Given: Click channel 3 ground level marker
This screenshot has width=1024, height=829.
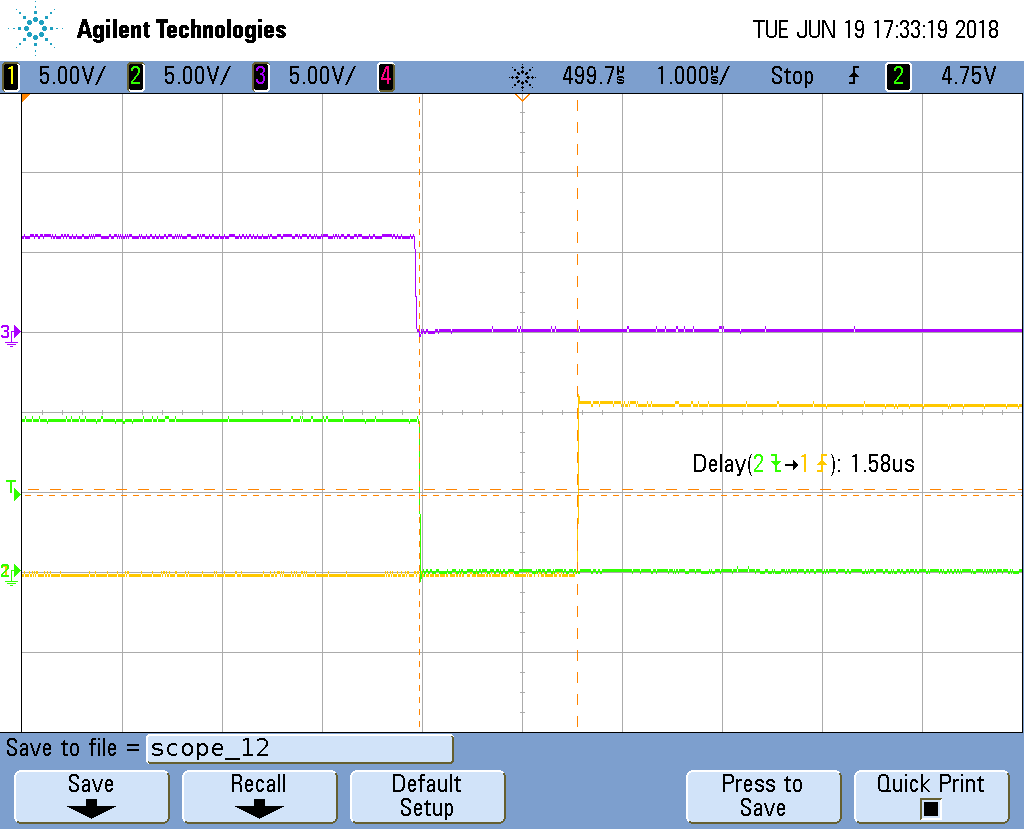Looking at the screenshot, I should [10, 334].
